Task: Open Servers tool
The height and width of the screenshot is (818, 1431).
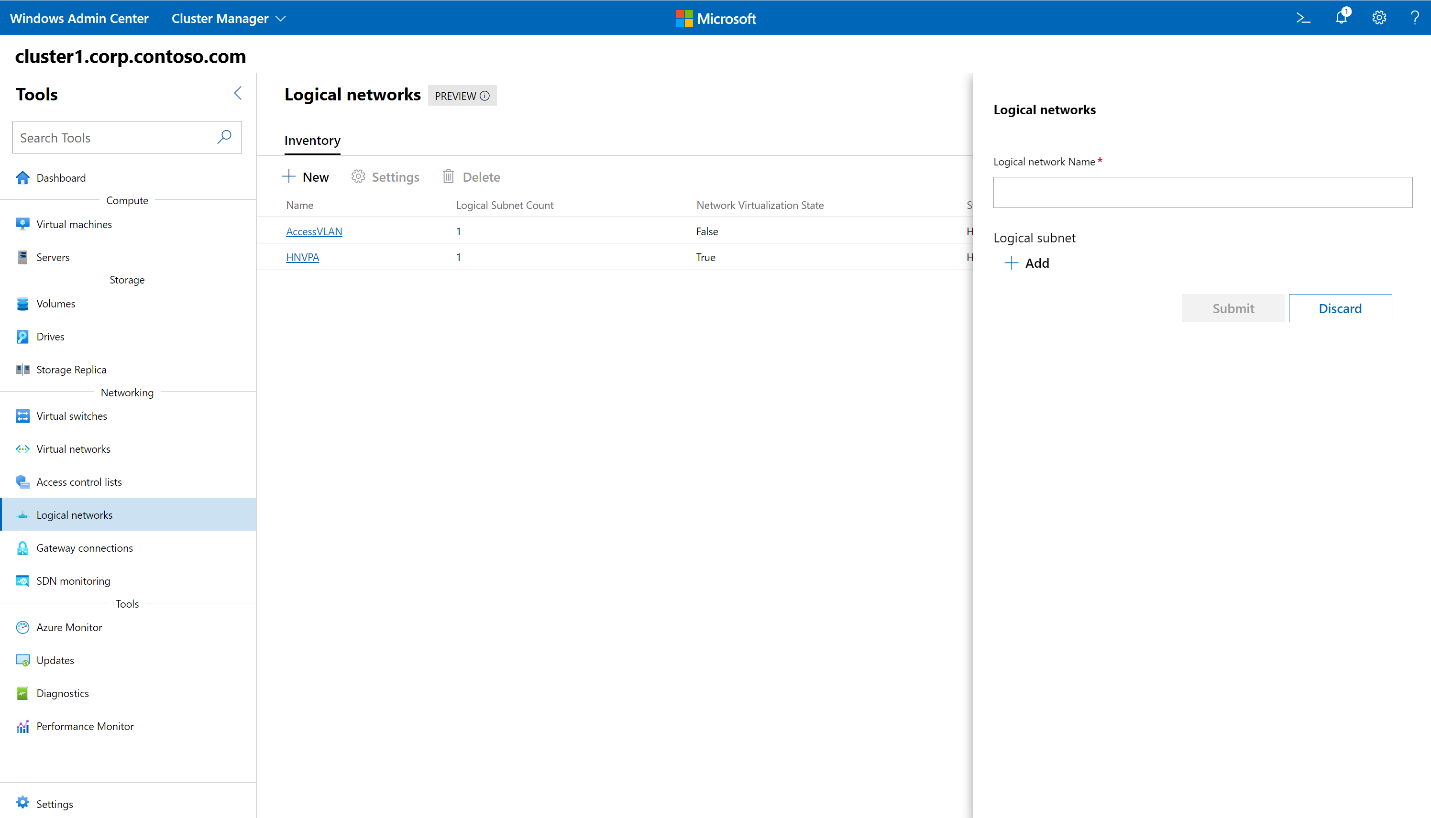Action: pos(128,257)
